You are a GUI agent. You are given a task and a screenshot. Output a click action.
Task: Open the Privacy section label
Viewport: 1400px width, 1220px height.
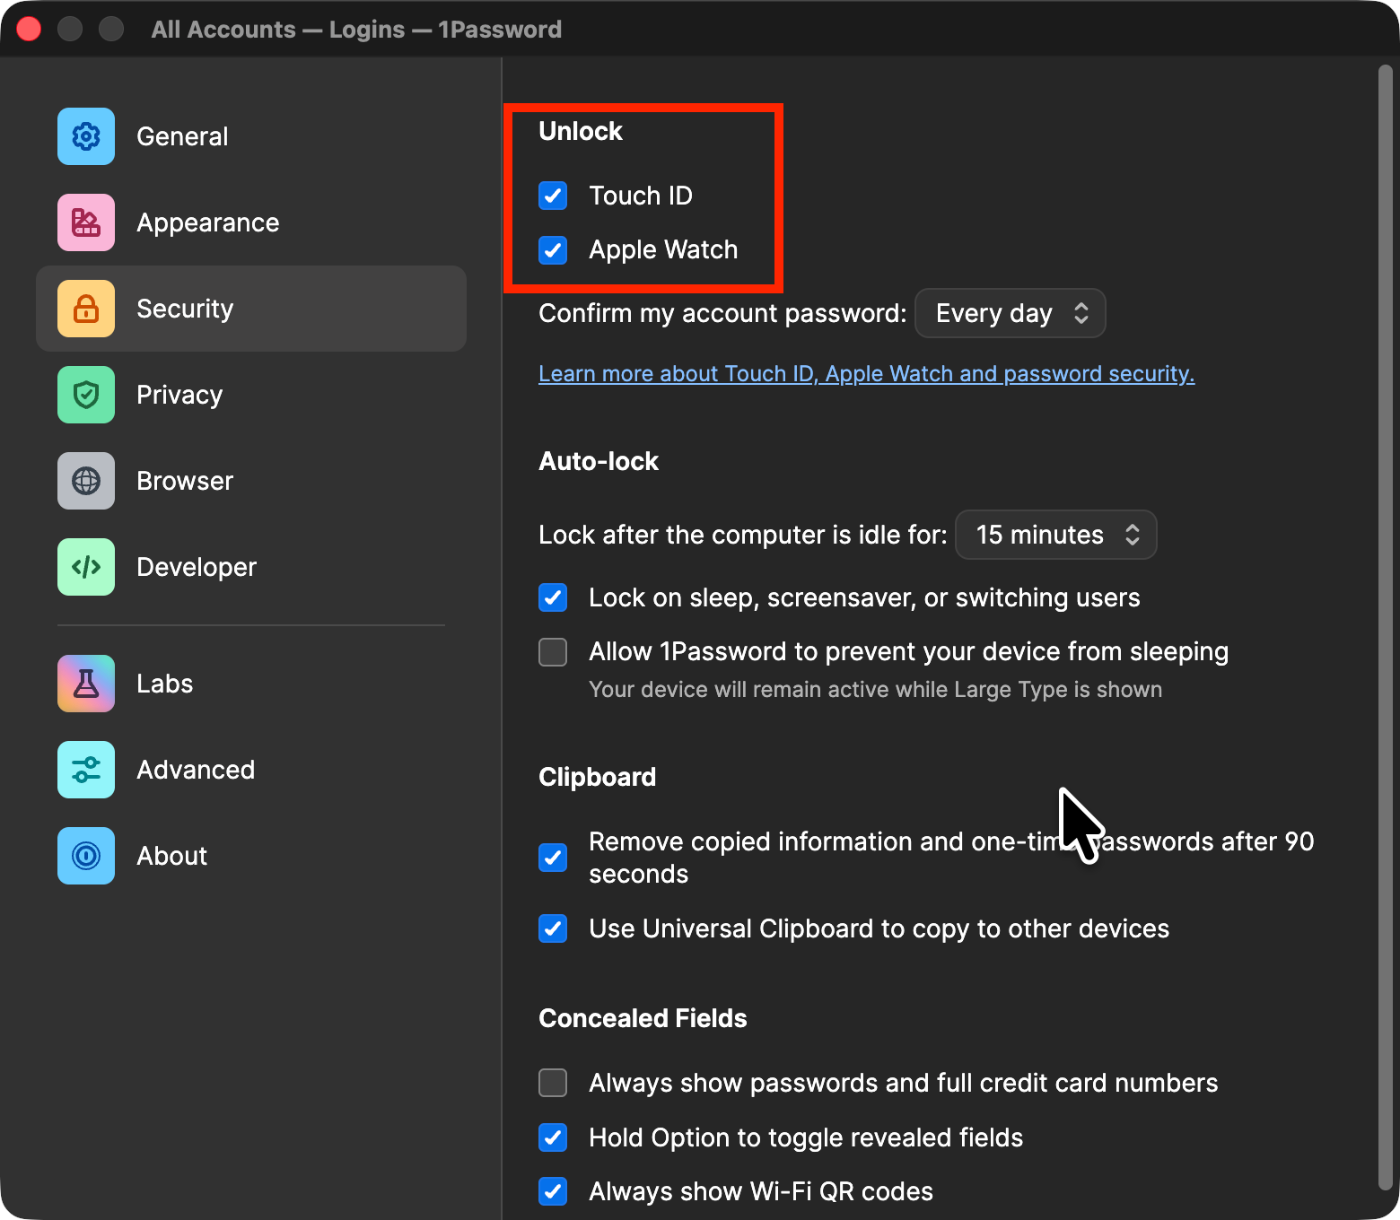click(x=179, y=395)
